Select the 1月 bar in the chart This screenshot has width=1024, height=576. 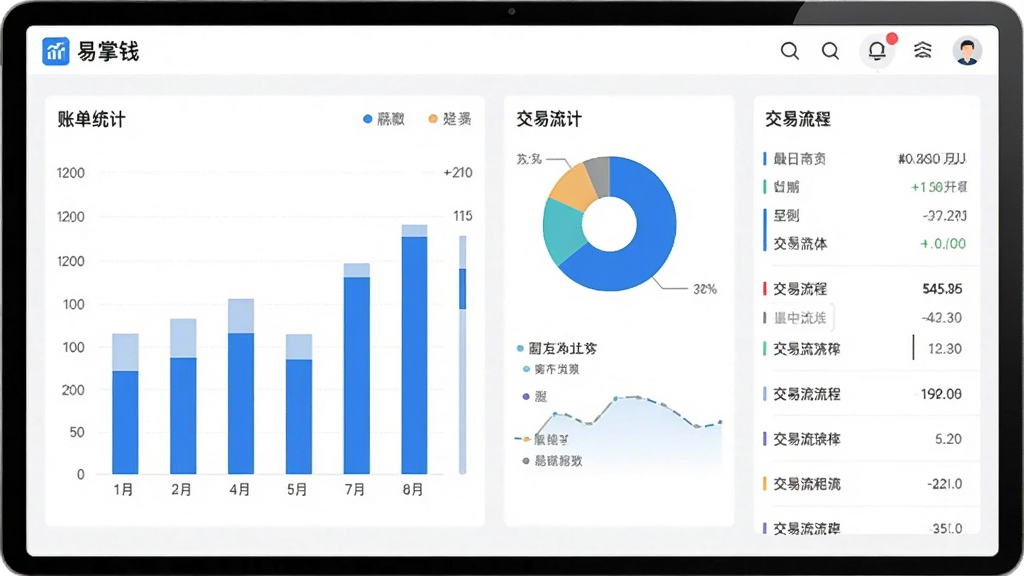(x=125, y=404)
